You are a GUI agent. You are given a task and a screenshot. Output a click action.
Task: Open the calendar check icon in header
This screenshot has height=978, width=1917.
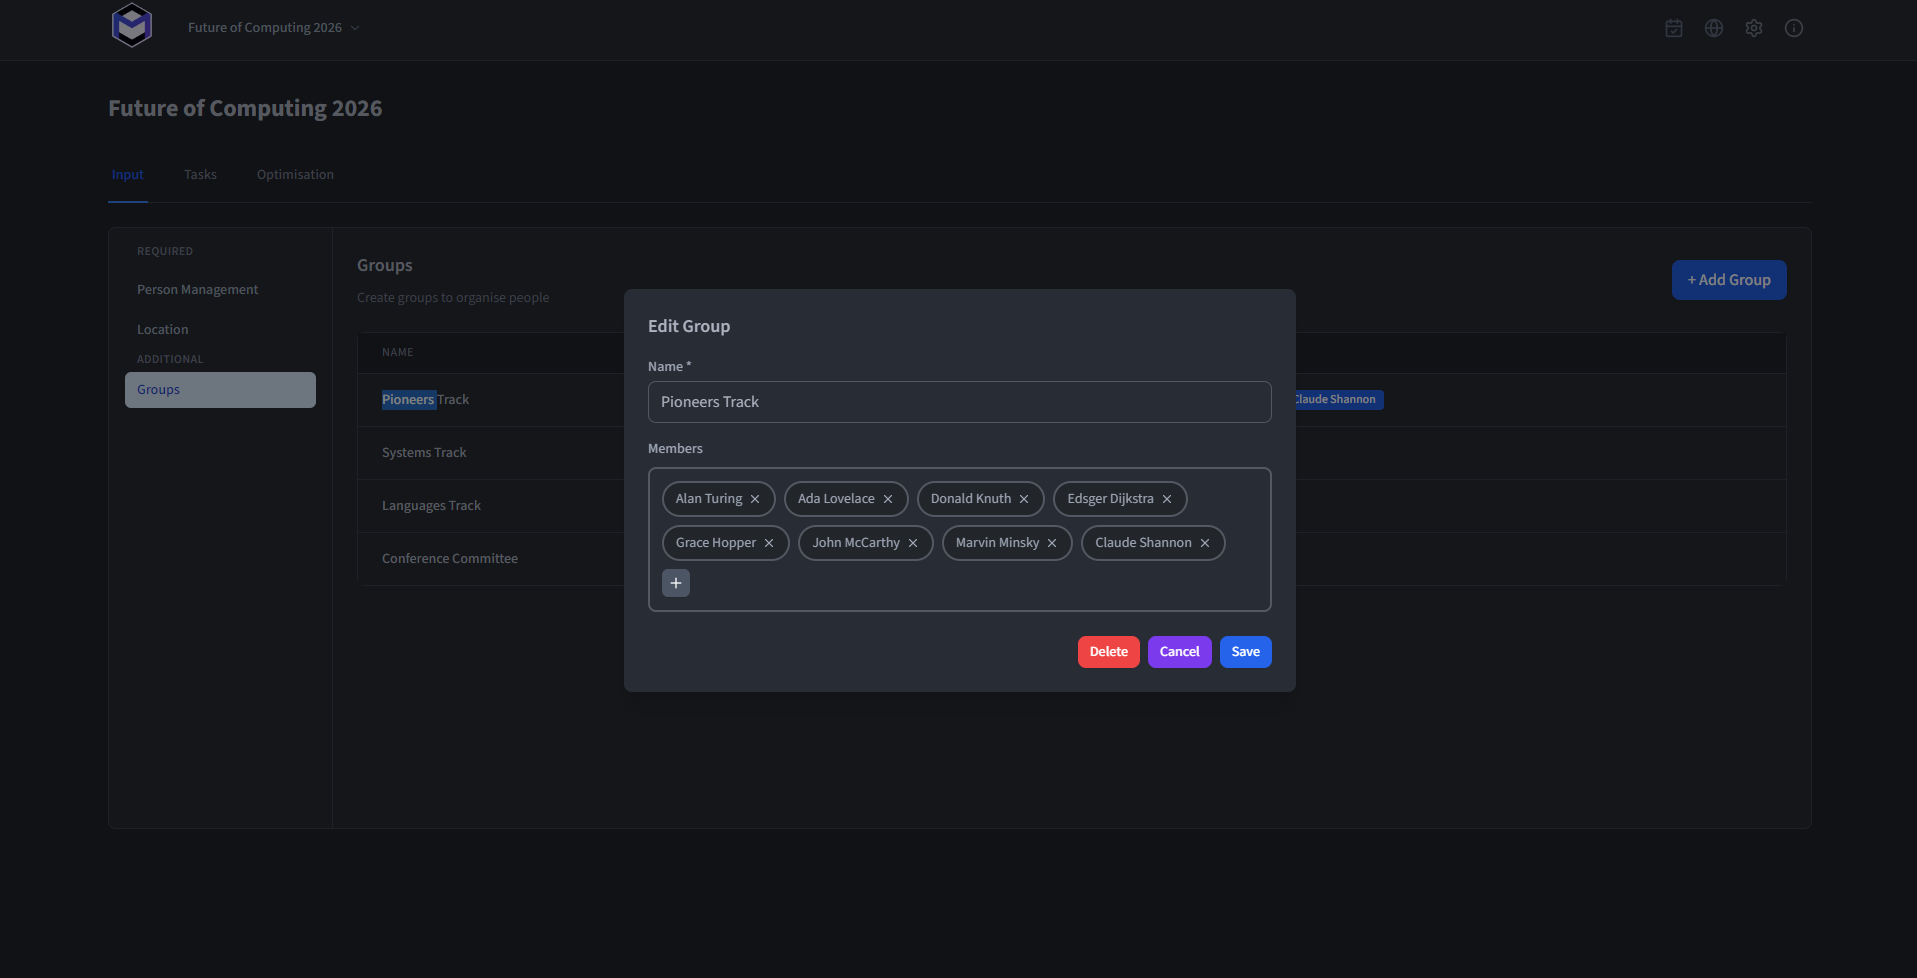click(1674, 28)
